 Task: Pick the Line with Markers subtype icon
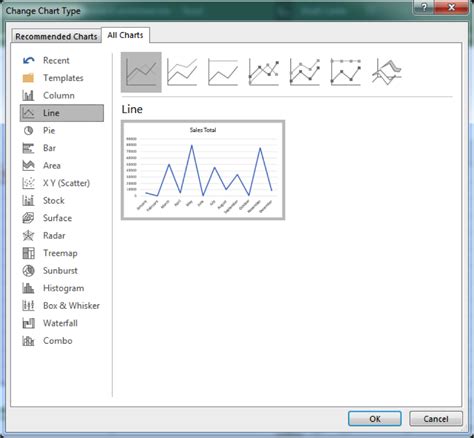click(264, 72)
